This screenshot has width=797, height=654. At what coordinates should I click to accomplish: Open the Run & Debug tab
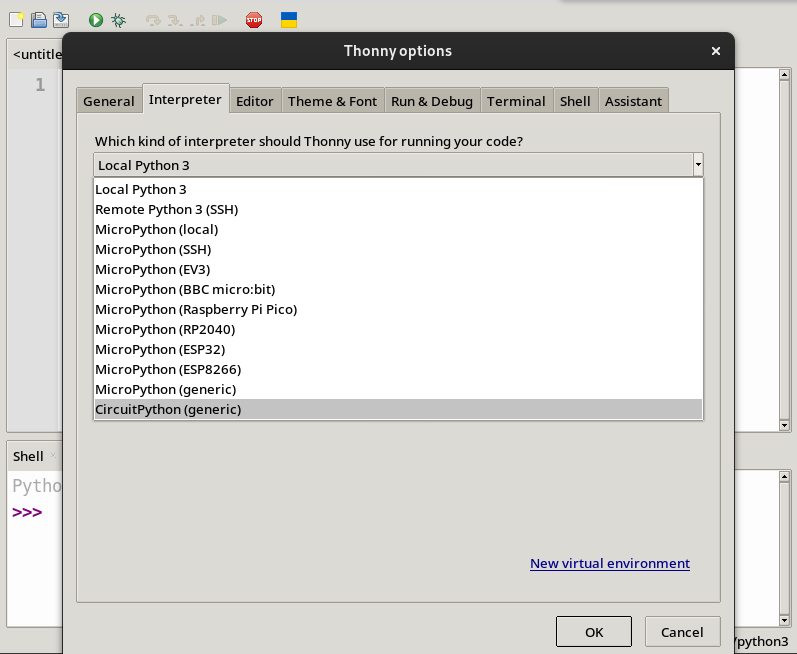(432, 101)
